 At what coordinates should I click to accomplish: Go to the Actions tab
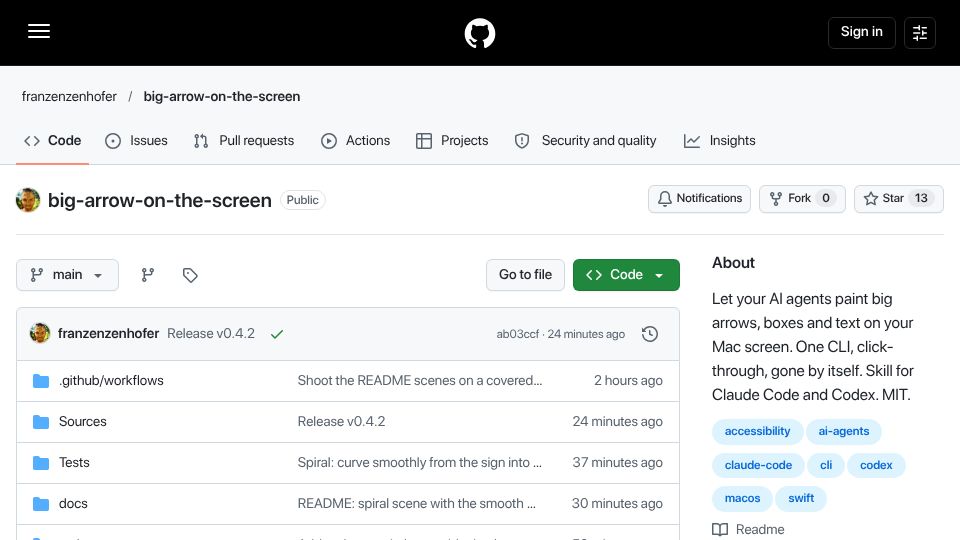pos(355,141)
